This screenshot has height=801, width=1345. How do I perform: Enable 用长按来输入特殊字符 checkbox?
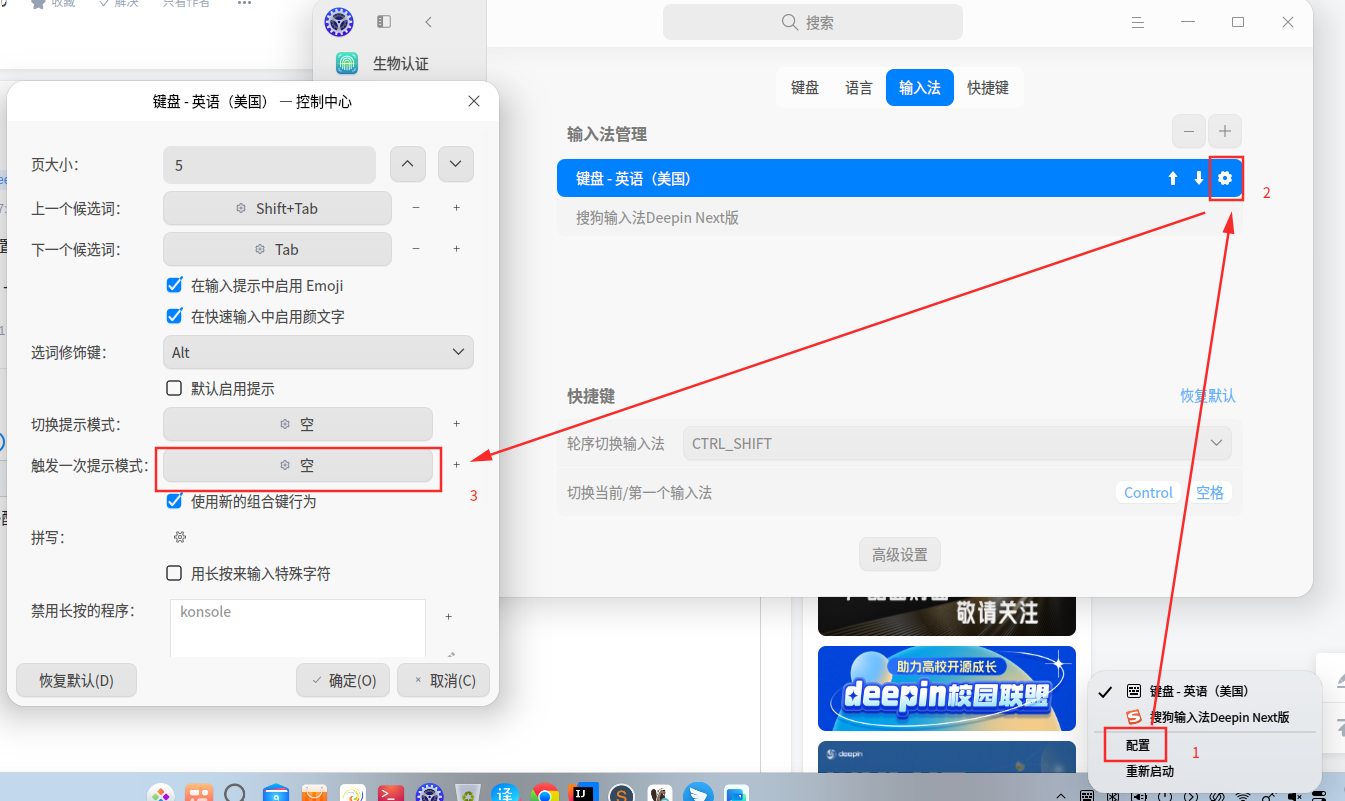tap(174, 574)
